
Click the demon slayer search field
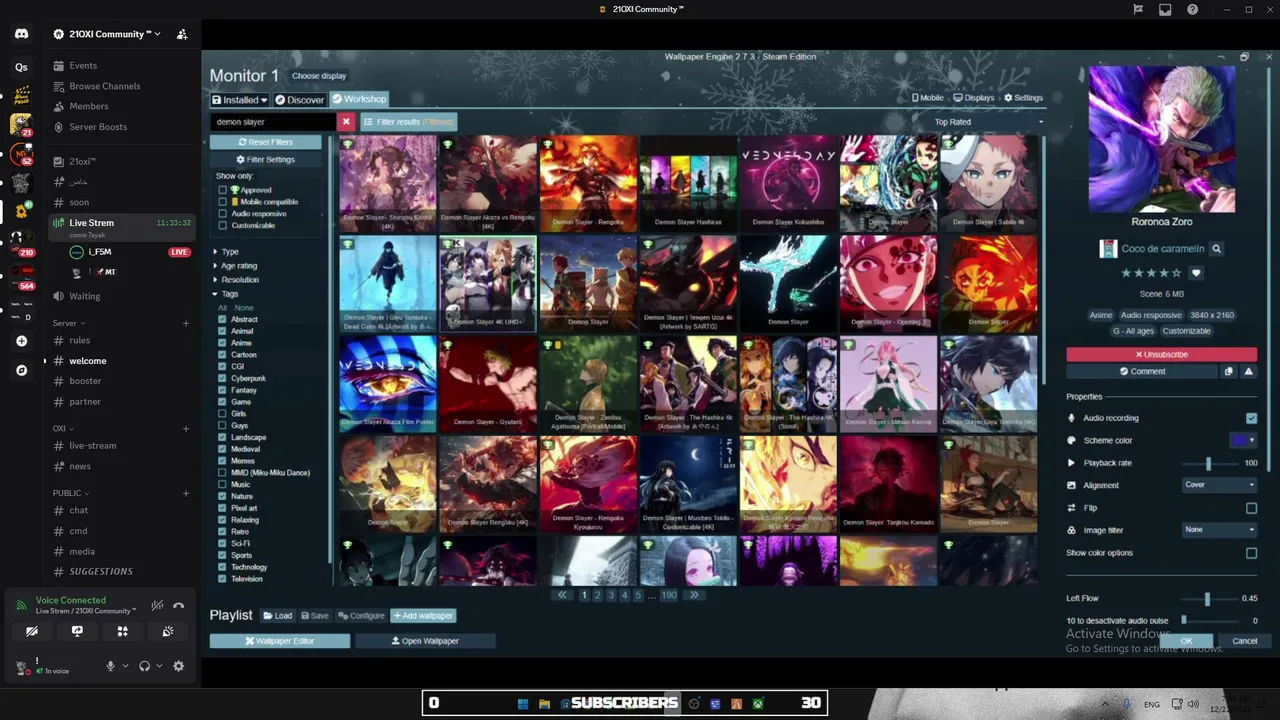273,122
